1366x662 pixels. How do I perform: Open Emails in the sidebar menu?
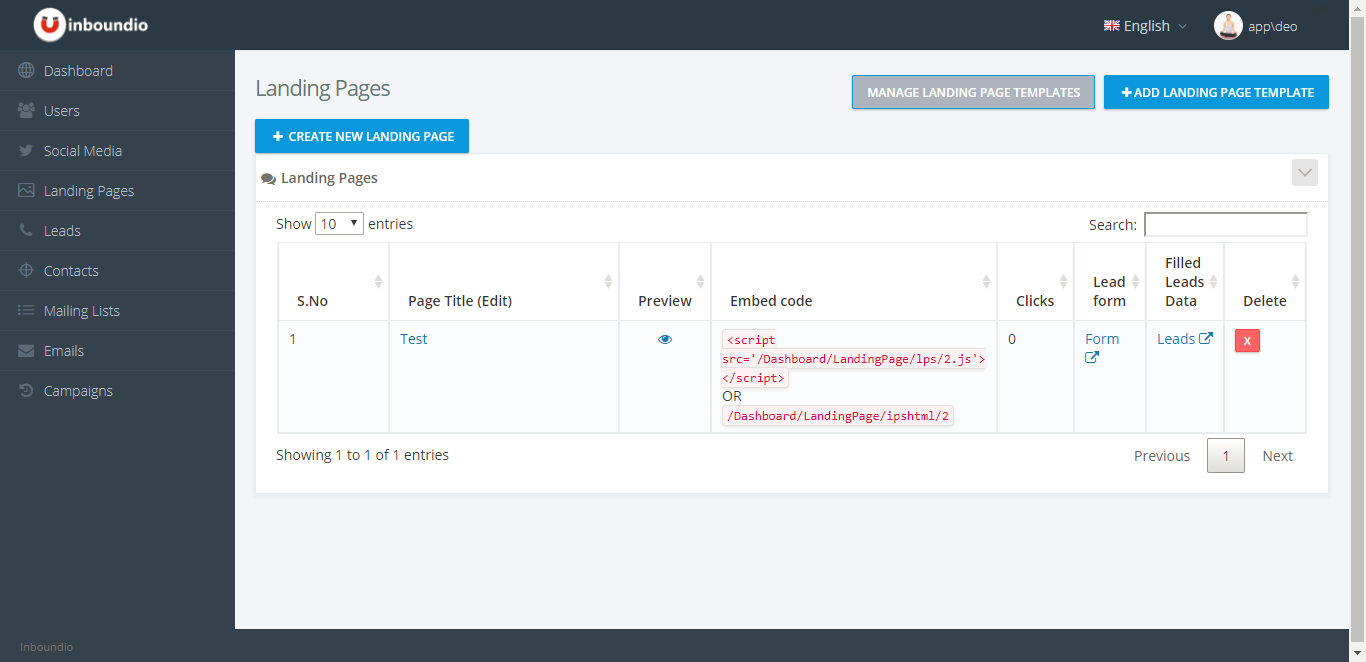click(x=117, y=351)
